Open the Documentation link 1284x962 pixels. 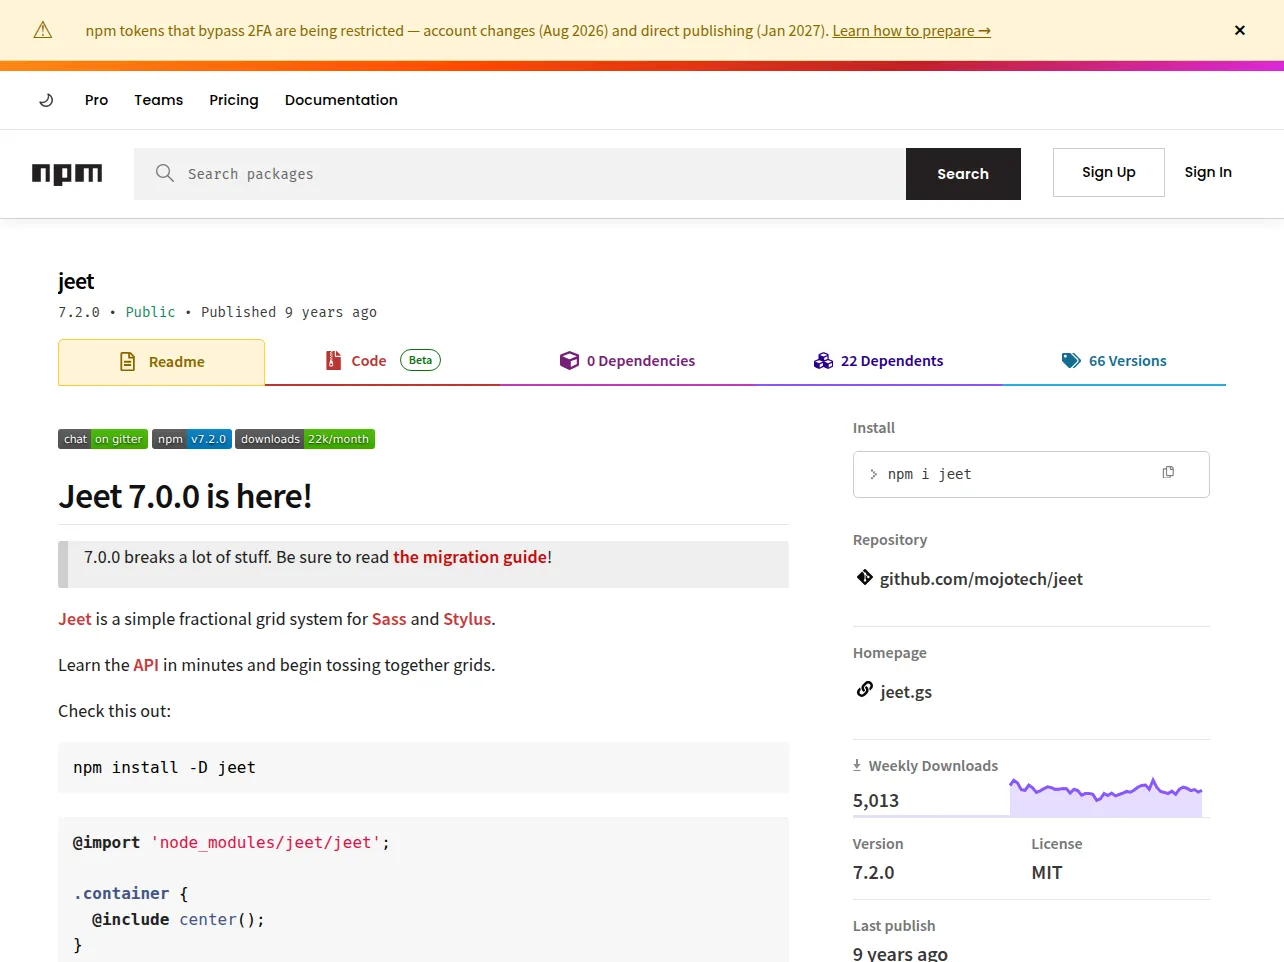pyautogui.click(x=341, y=100)
